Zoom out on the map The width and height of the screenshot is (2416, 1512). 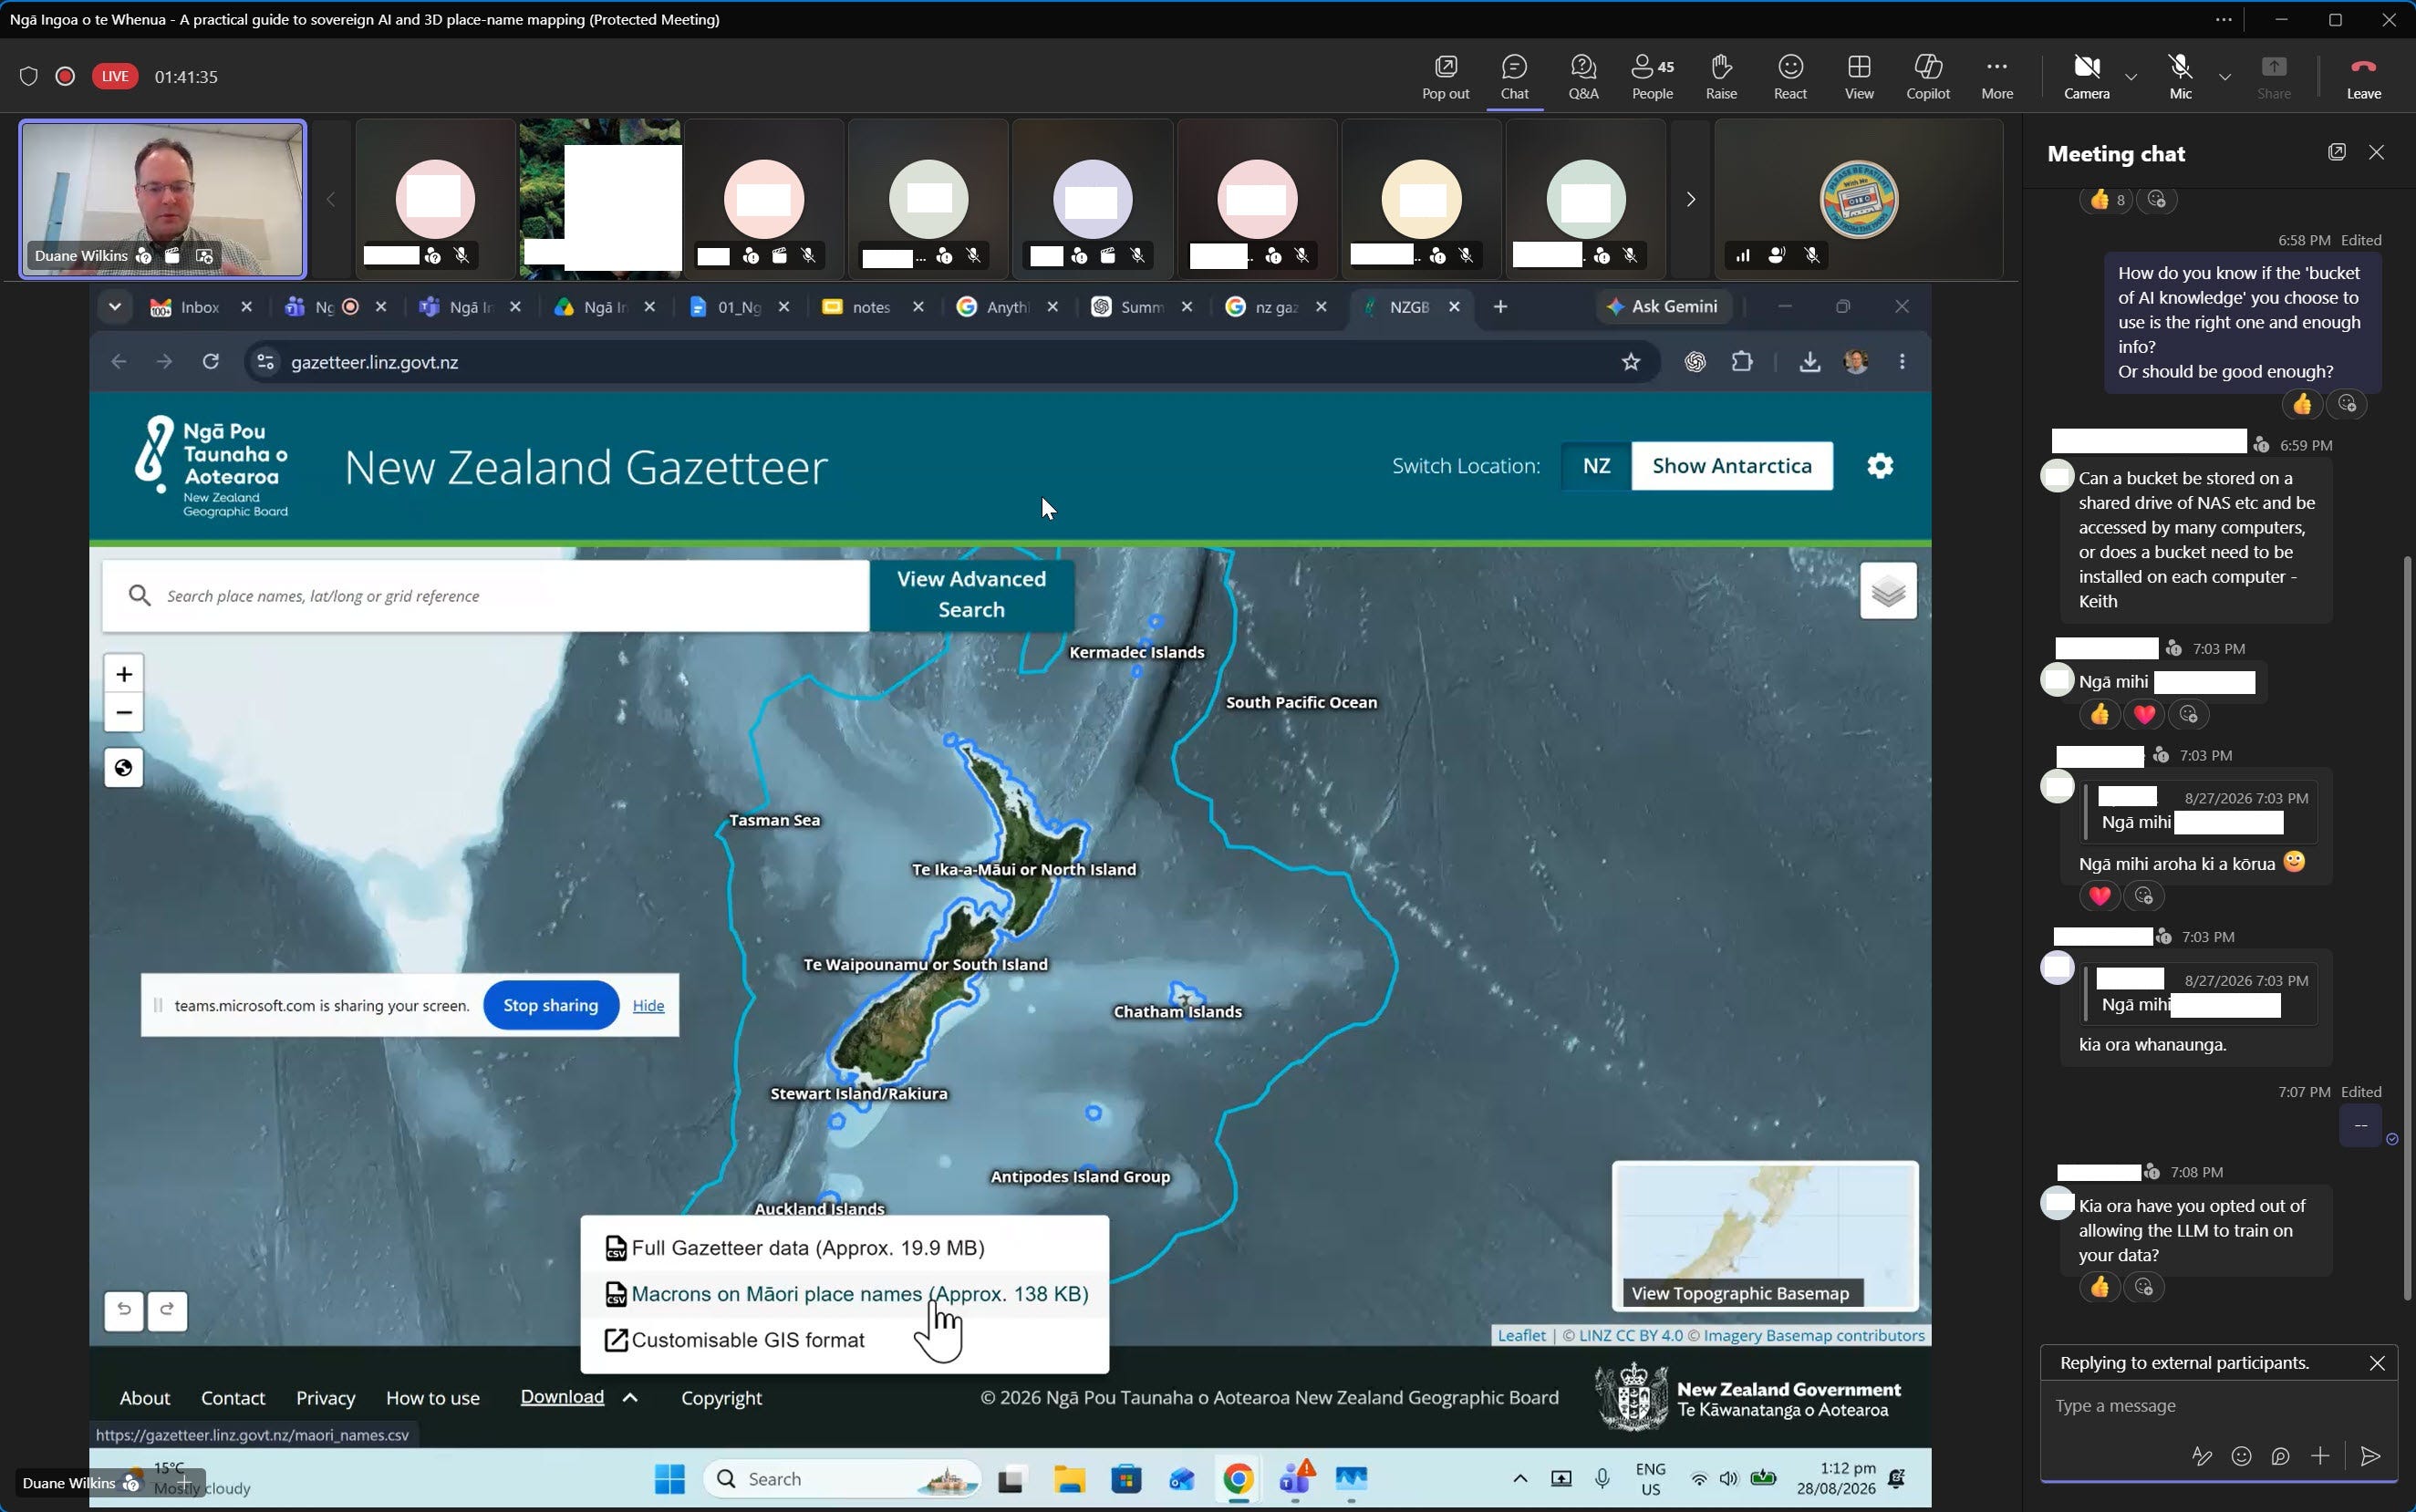coord(124,713)
